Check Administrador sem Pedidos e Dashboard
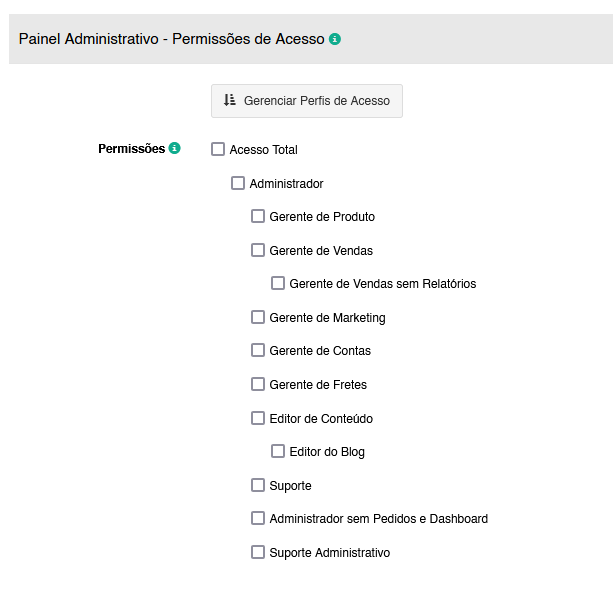Screen dimensions: 613x590 tap(258, 518)
